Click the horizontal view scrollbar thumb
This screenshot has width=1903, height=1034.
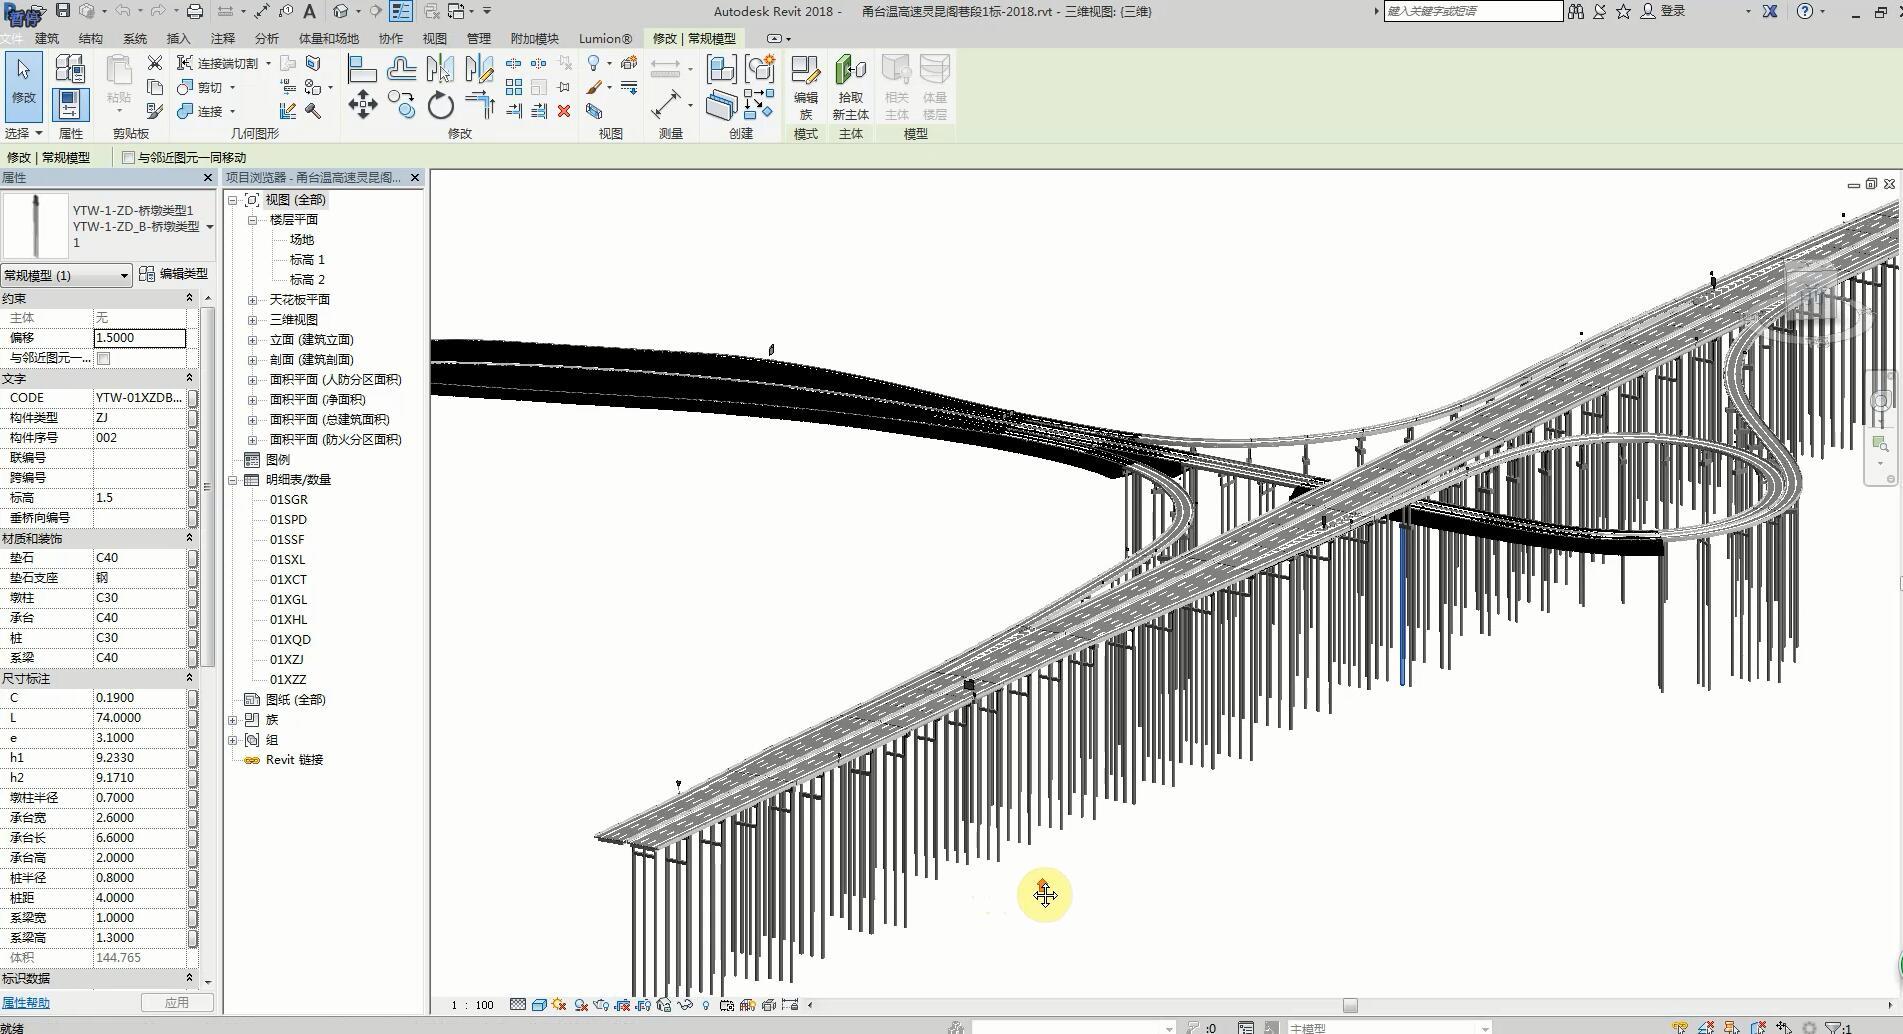1350,1005
